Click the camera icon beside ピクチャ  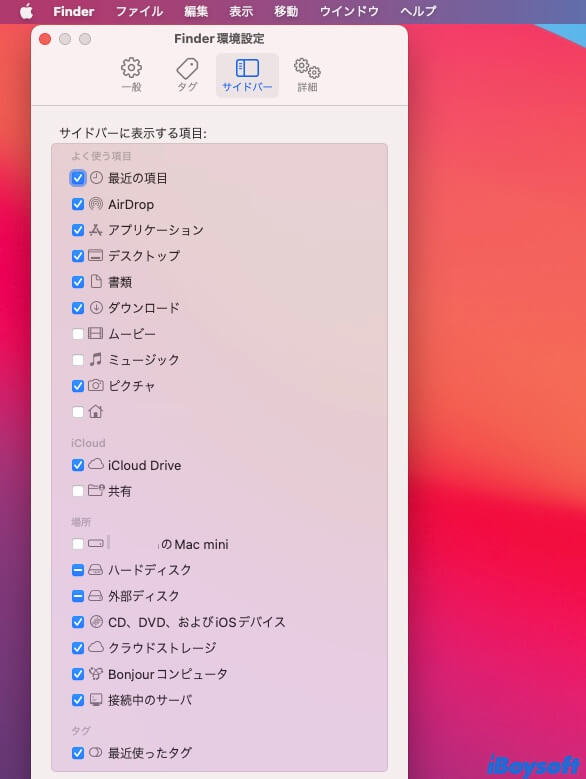click(96, 386)
